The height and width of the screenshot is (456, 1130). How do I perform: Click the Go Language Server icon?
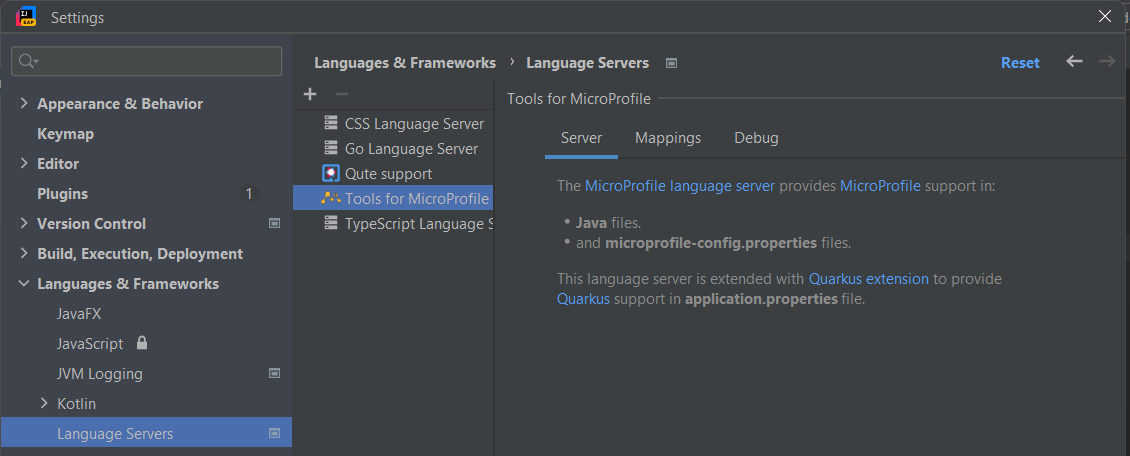pyautogui.click(x=331, y=149)
